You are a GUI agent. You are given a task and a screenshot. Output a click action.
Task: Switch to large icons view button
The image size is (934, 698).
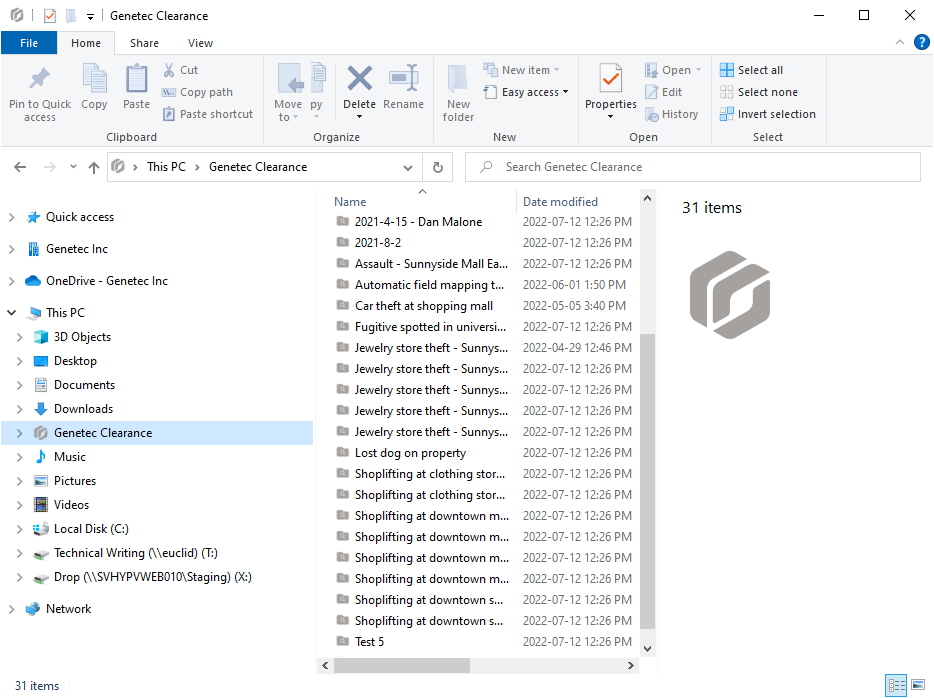click(918, 685)
